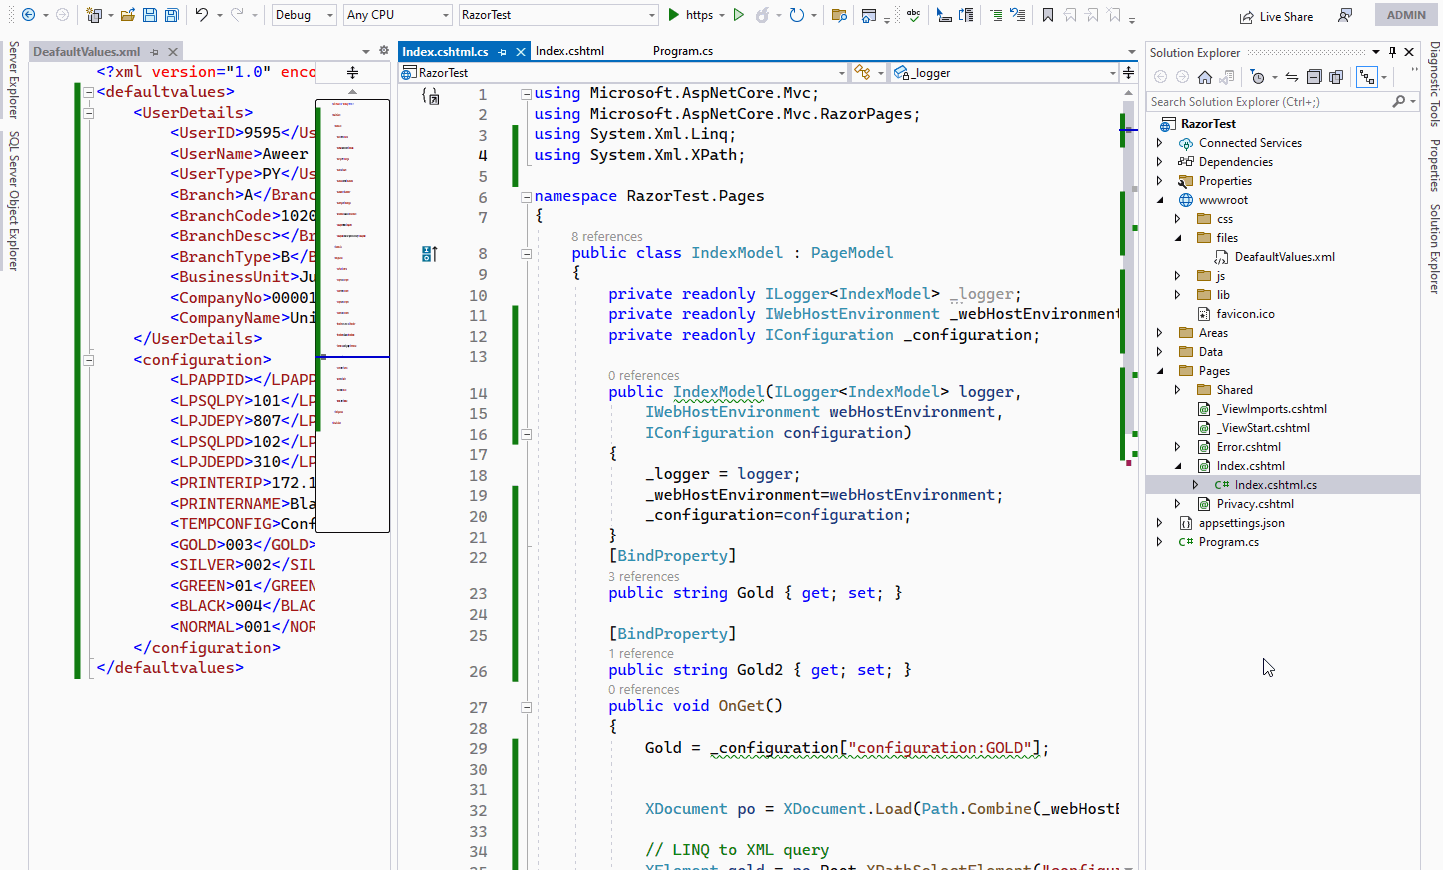Click Solution Explorer Home icon
This screenshot has height=870, width=1443.
pos(1205,77)
